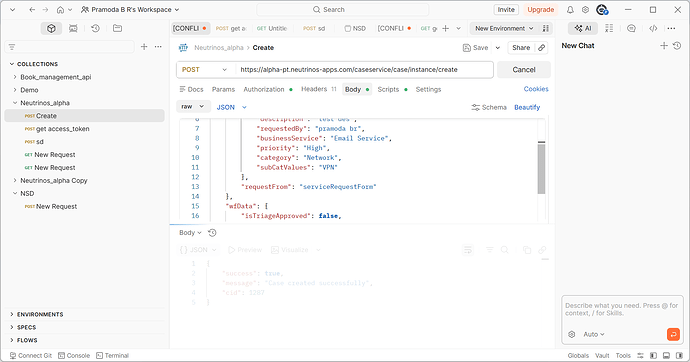This screenshot has width=690, height=362.
Task: Click the environment quick look icon
Action: pos(546,29)
